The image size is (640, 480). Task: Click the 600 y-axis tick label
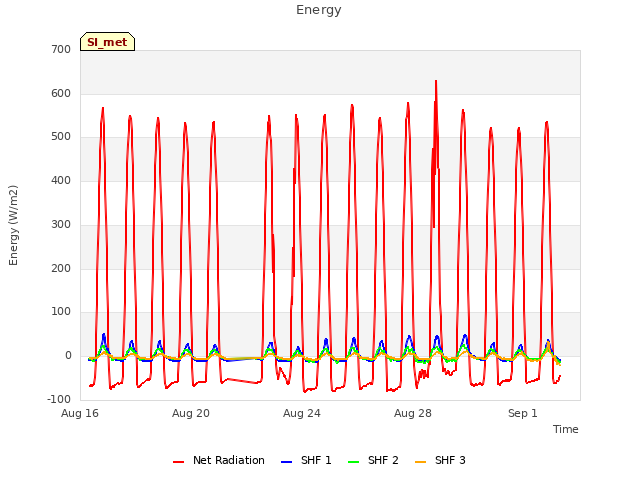[61, 93]
